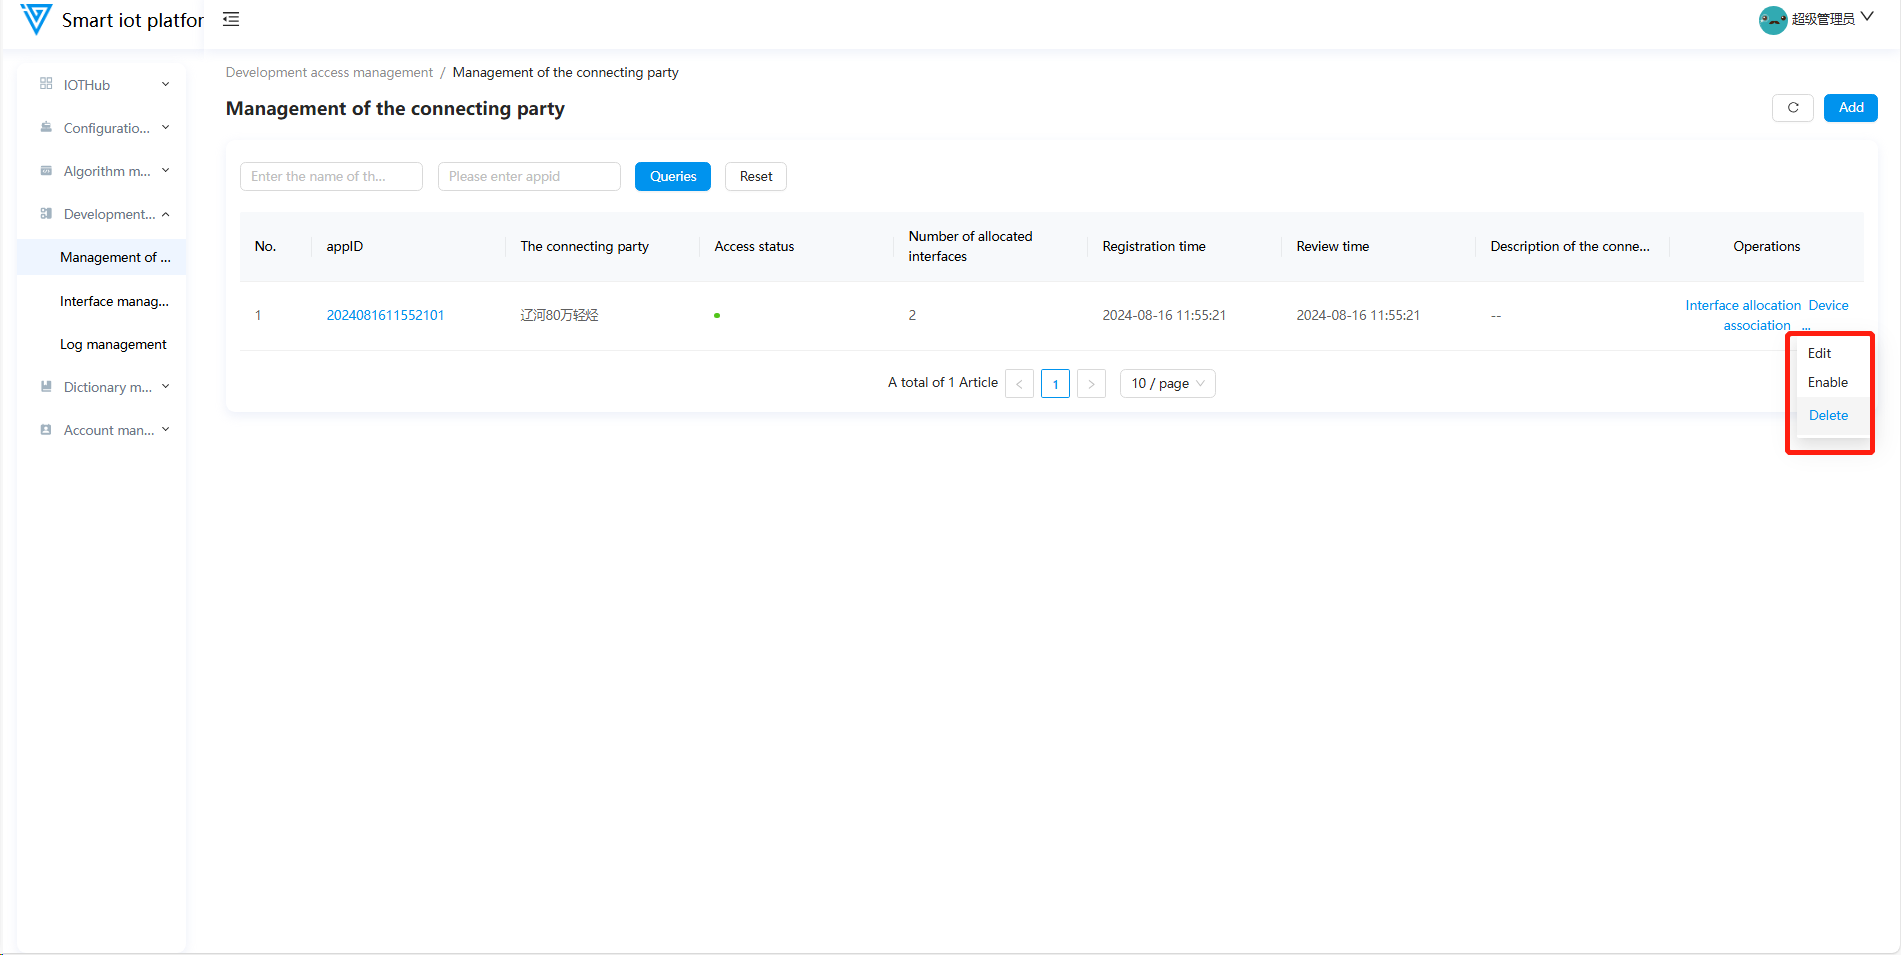Screen dimensions: 1901x955
Task: Go to the next page arrow
Action: [1091, 384]
